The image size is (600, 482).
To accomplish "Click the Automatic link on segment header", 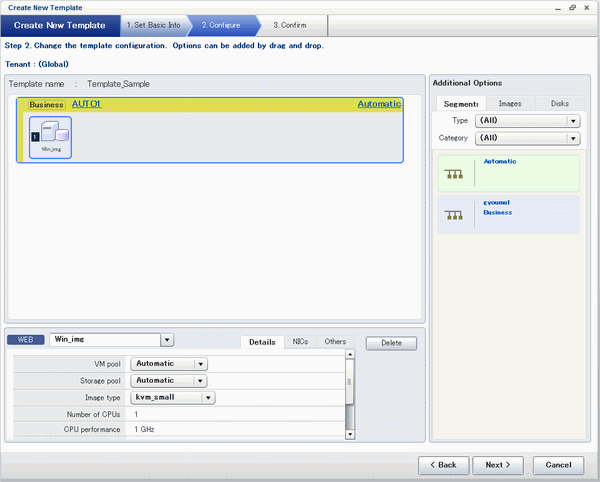I will click(x=378, y=104).
